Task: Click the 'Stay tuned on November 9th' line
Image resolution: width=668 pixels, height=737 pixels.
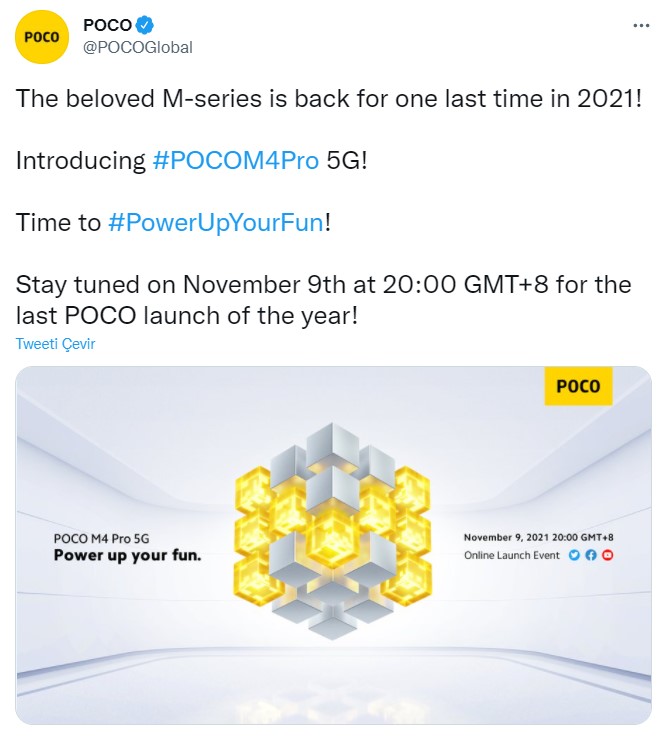Action: point(323,285)
